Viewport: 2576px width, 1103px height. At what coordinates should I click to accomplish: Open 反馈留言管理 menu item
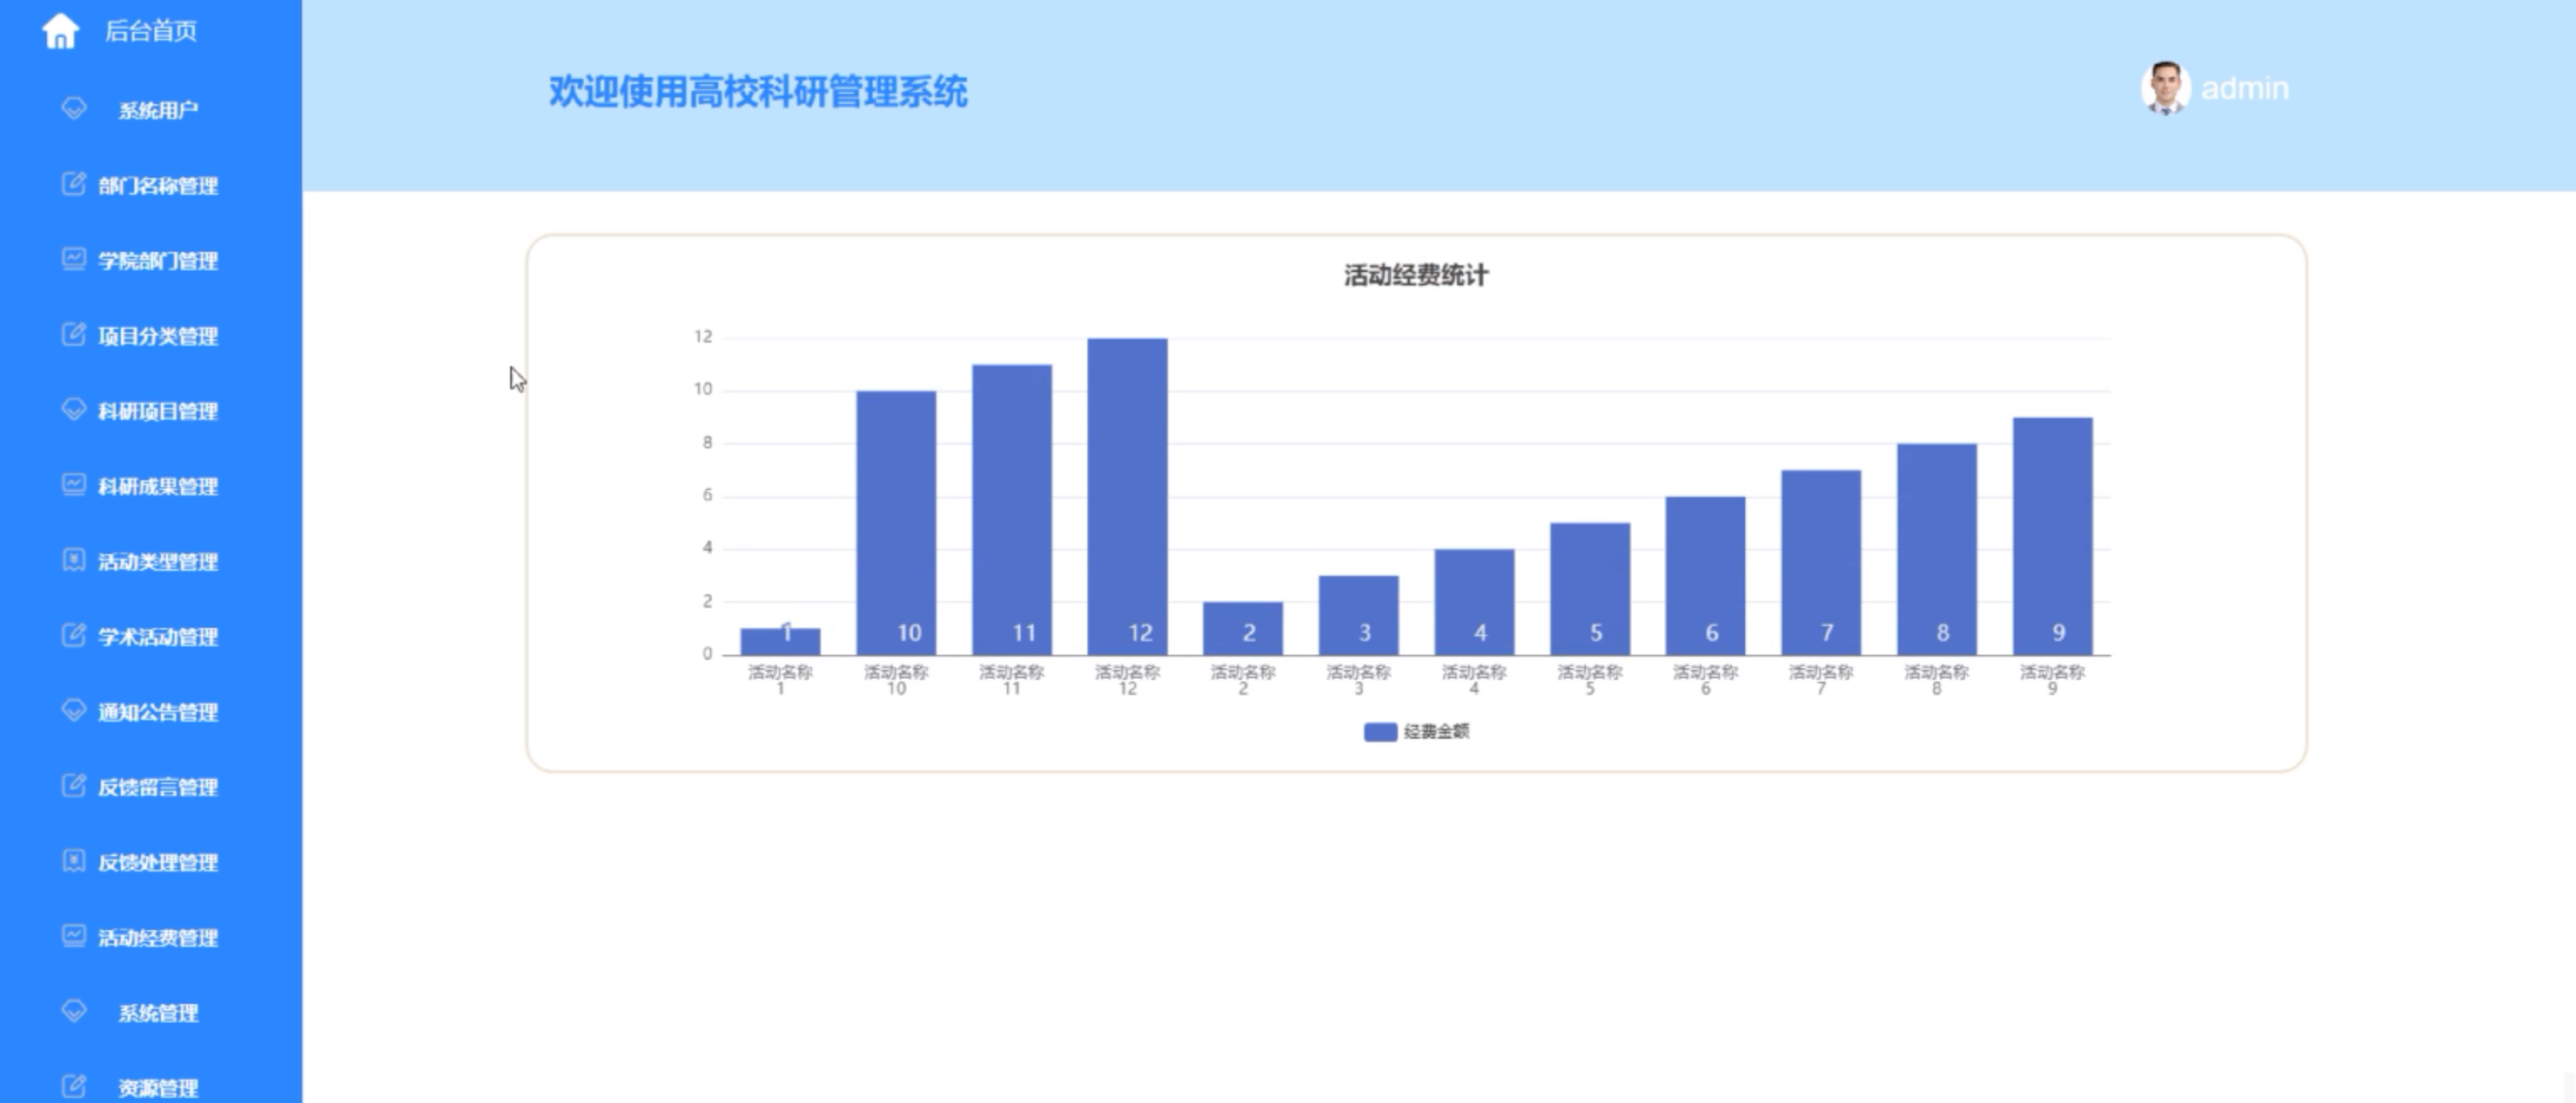(157, 787)
